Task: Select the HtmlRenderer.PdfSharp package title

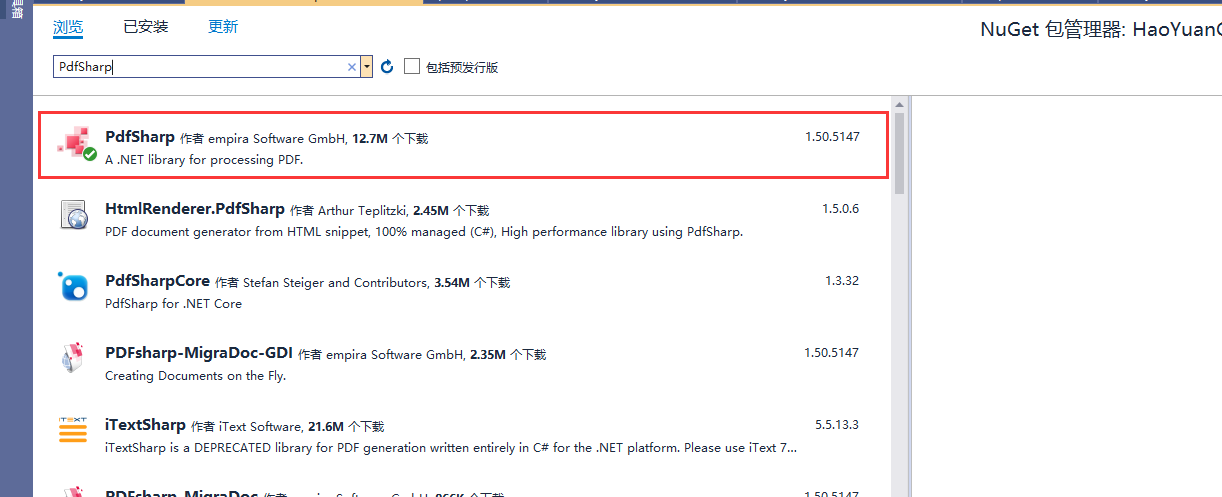Action: tap(195, 209)
